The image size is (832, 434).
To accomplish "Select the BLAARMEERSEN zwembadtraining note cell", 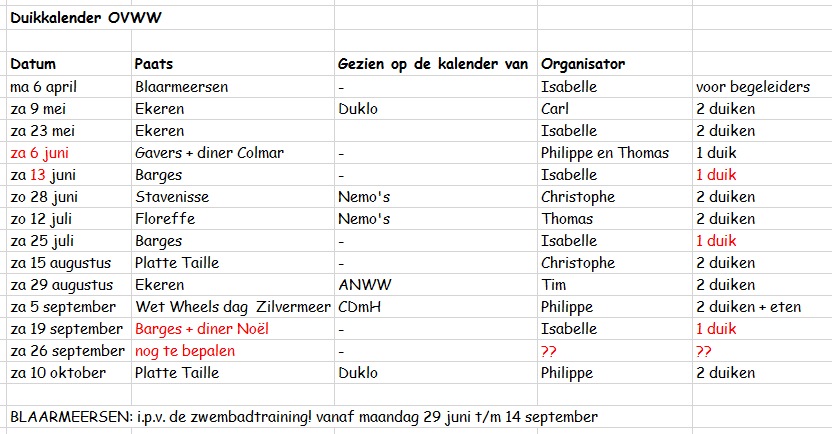I will point(349,416).
